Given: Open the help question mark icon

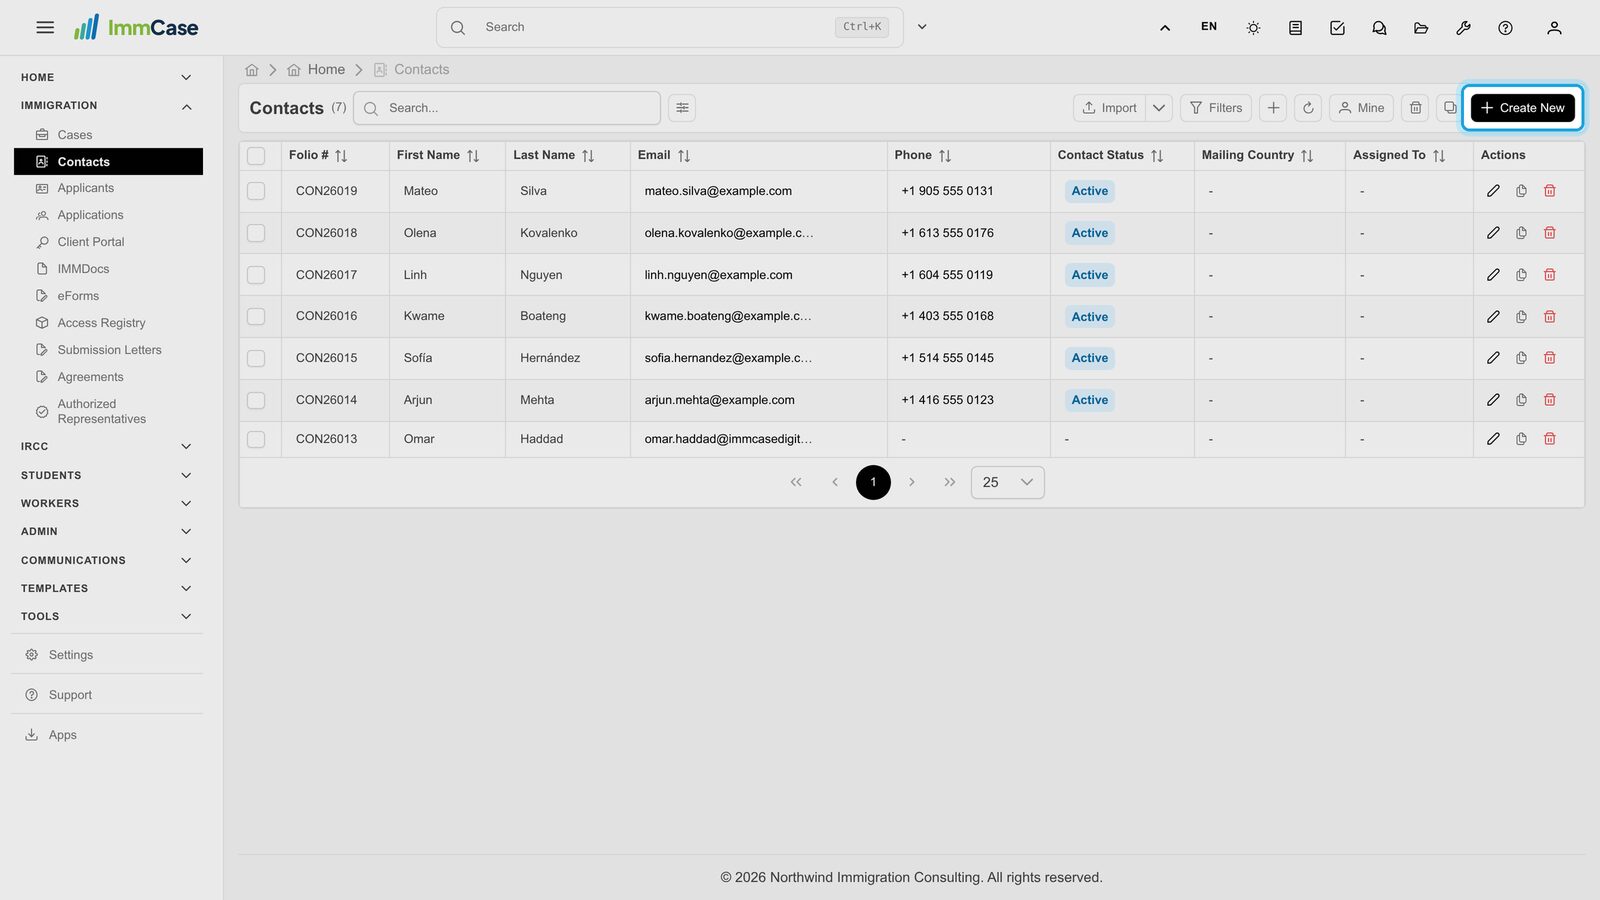Looking at the screenshot, I should tap(1505, 28).
